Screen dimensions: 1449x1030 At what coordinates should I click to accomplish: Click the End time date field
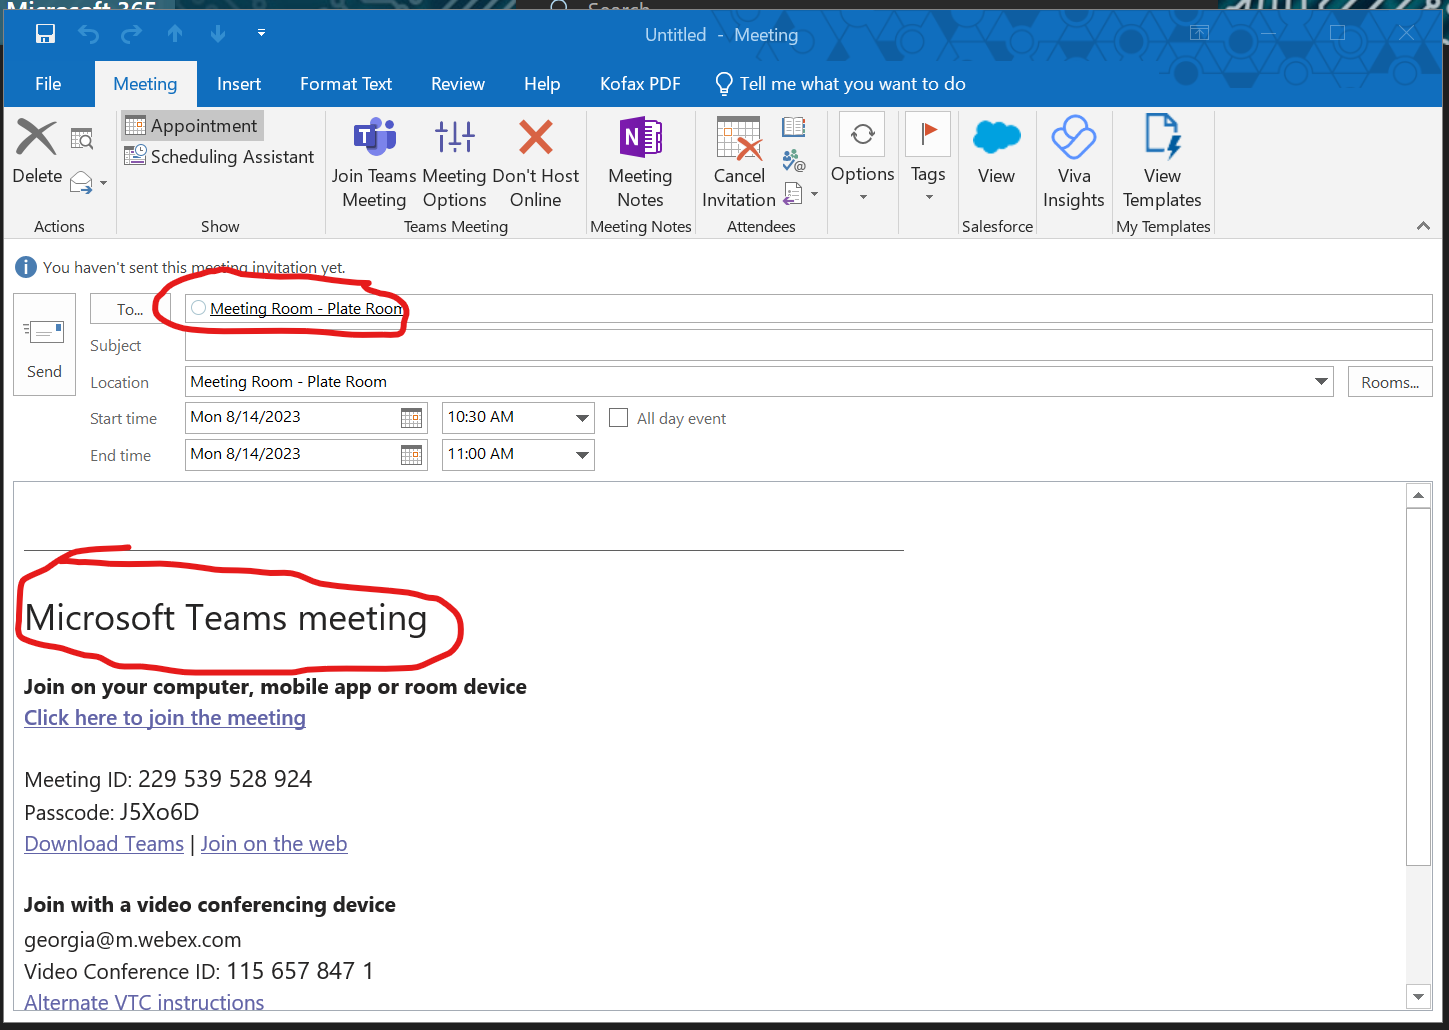[292, 455]
